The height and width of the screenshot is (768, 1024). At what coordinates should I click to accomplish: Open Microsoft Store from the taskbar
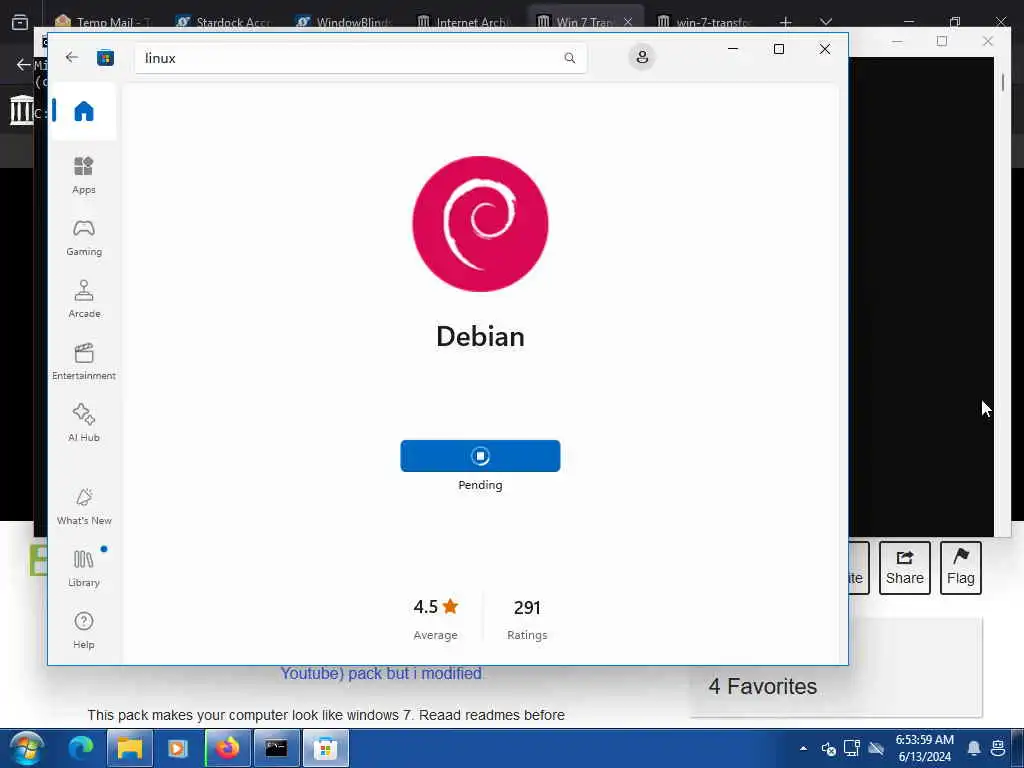click(x=325, y=748)
